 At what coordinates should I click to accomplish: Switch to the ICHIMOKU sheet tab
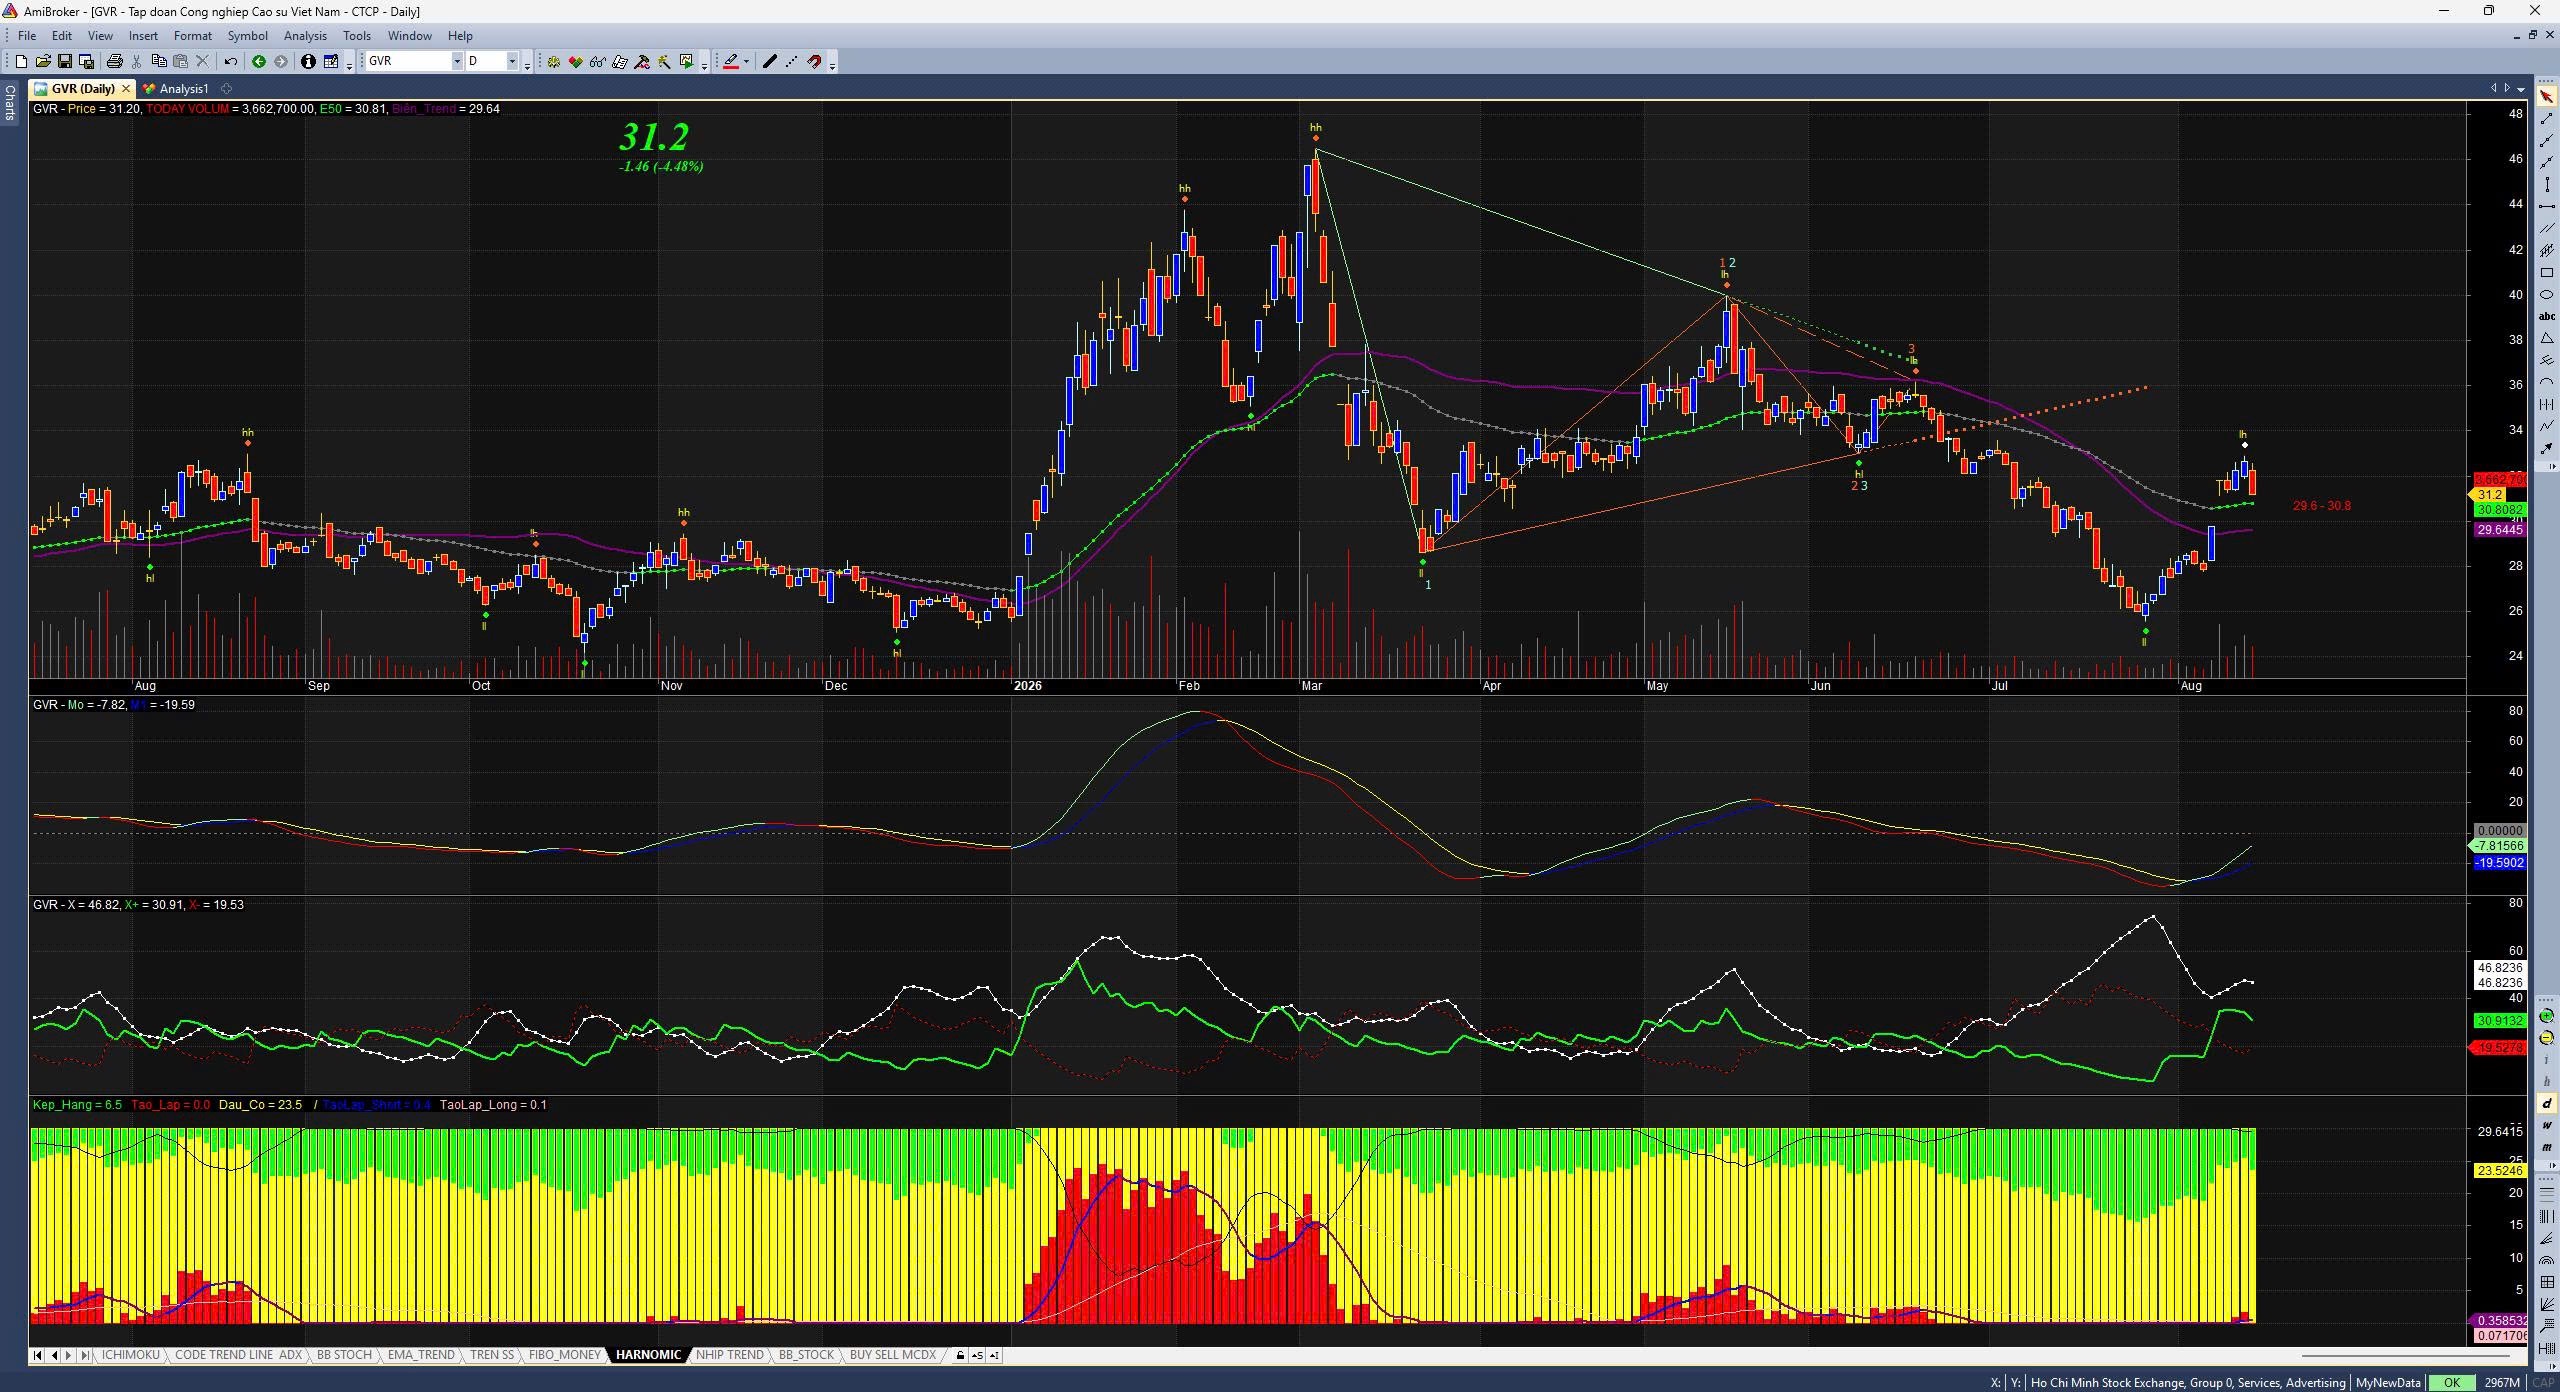[x=130, y=1356]
